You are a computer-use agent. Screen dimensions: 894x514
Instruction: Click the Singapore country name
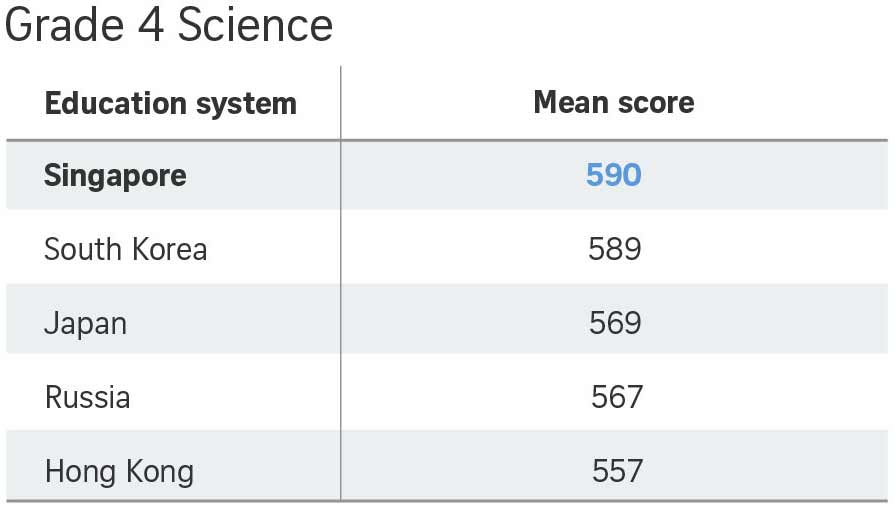pos(115,176)
